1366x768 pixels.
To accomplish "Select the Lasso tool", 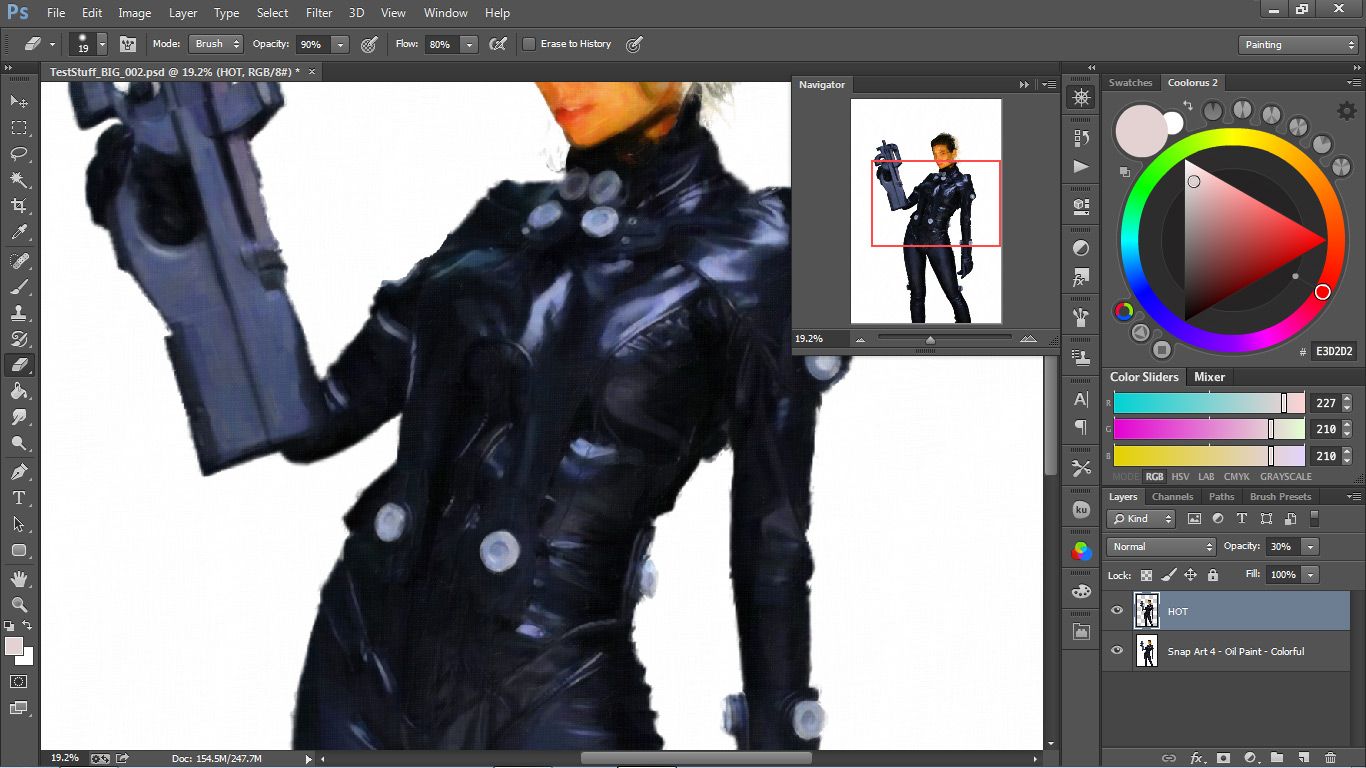I will [19, 154].
